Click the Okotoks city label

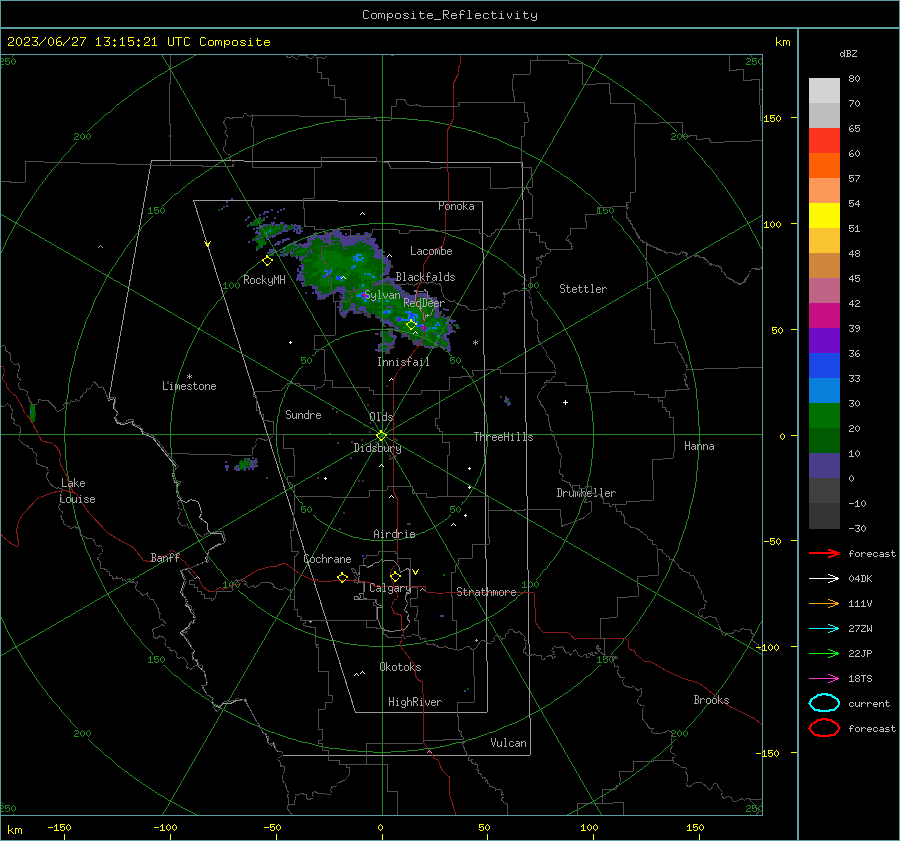click(x=400, y=667)
